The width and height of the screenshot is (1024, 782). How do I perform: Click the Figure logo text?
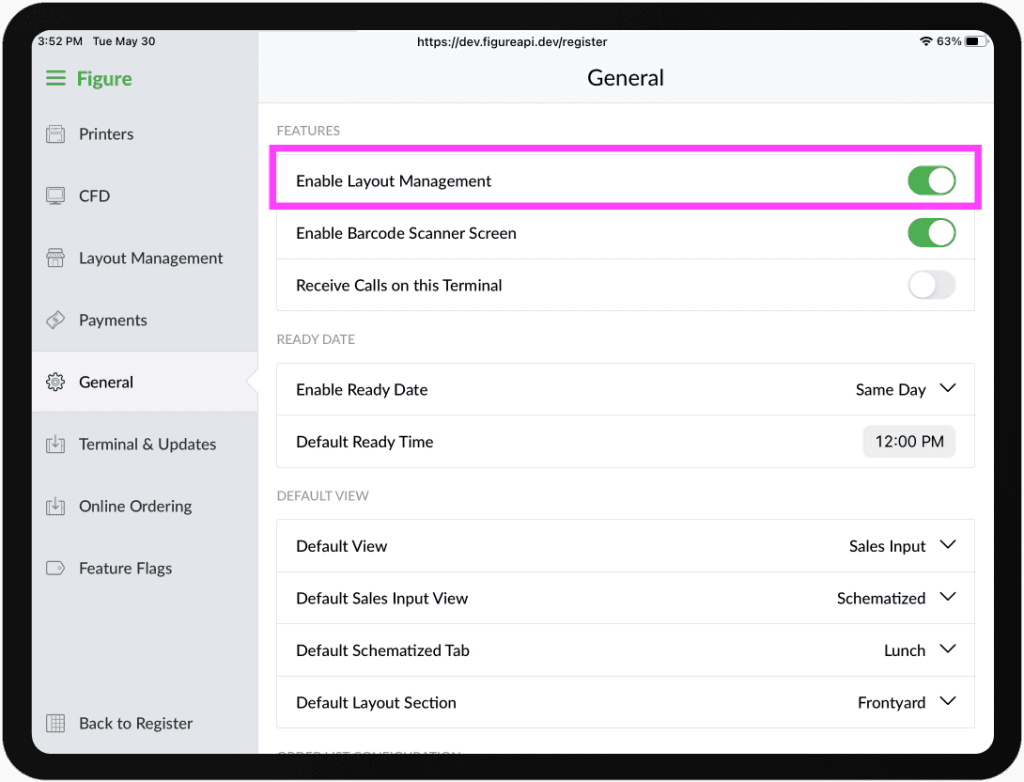coord(104,79)
